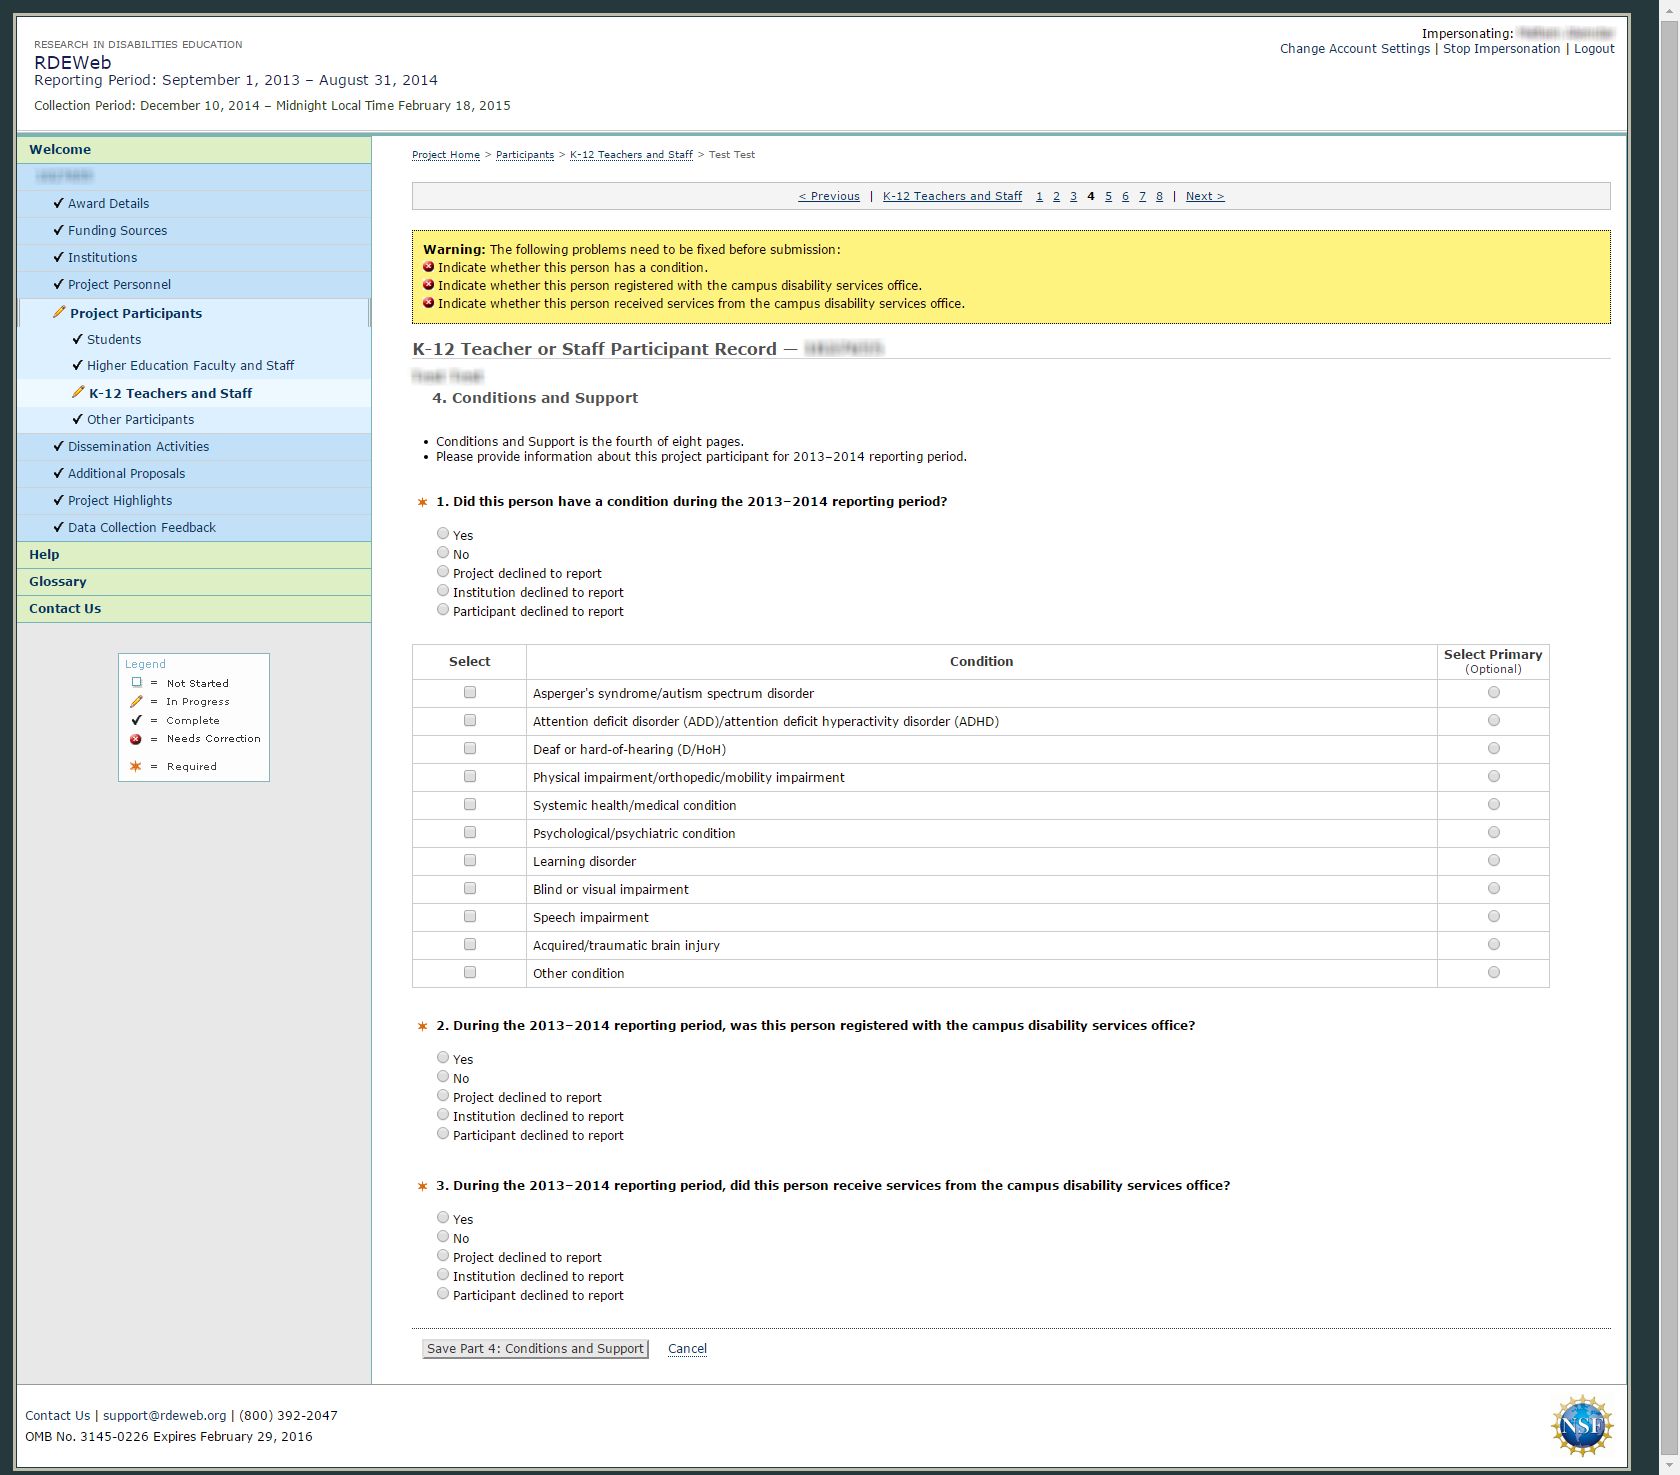Set Speech impairment as the primary condition

coord(1493,917)
